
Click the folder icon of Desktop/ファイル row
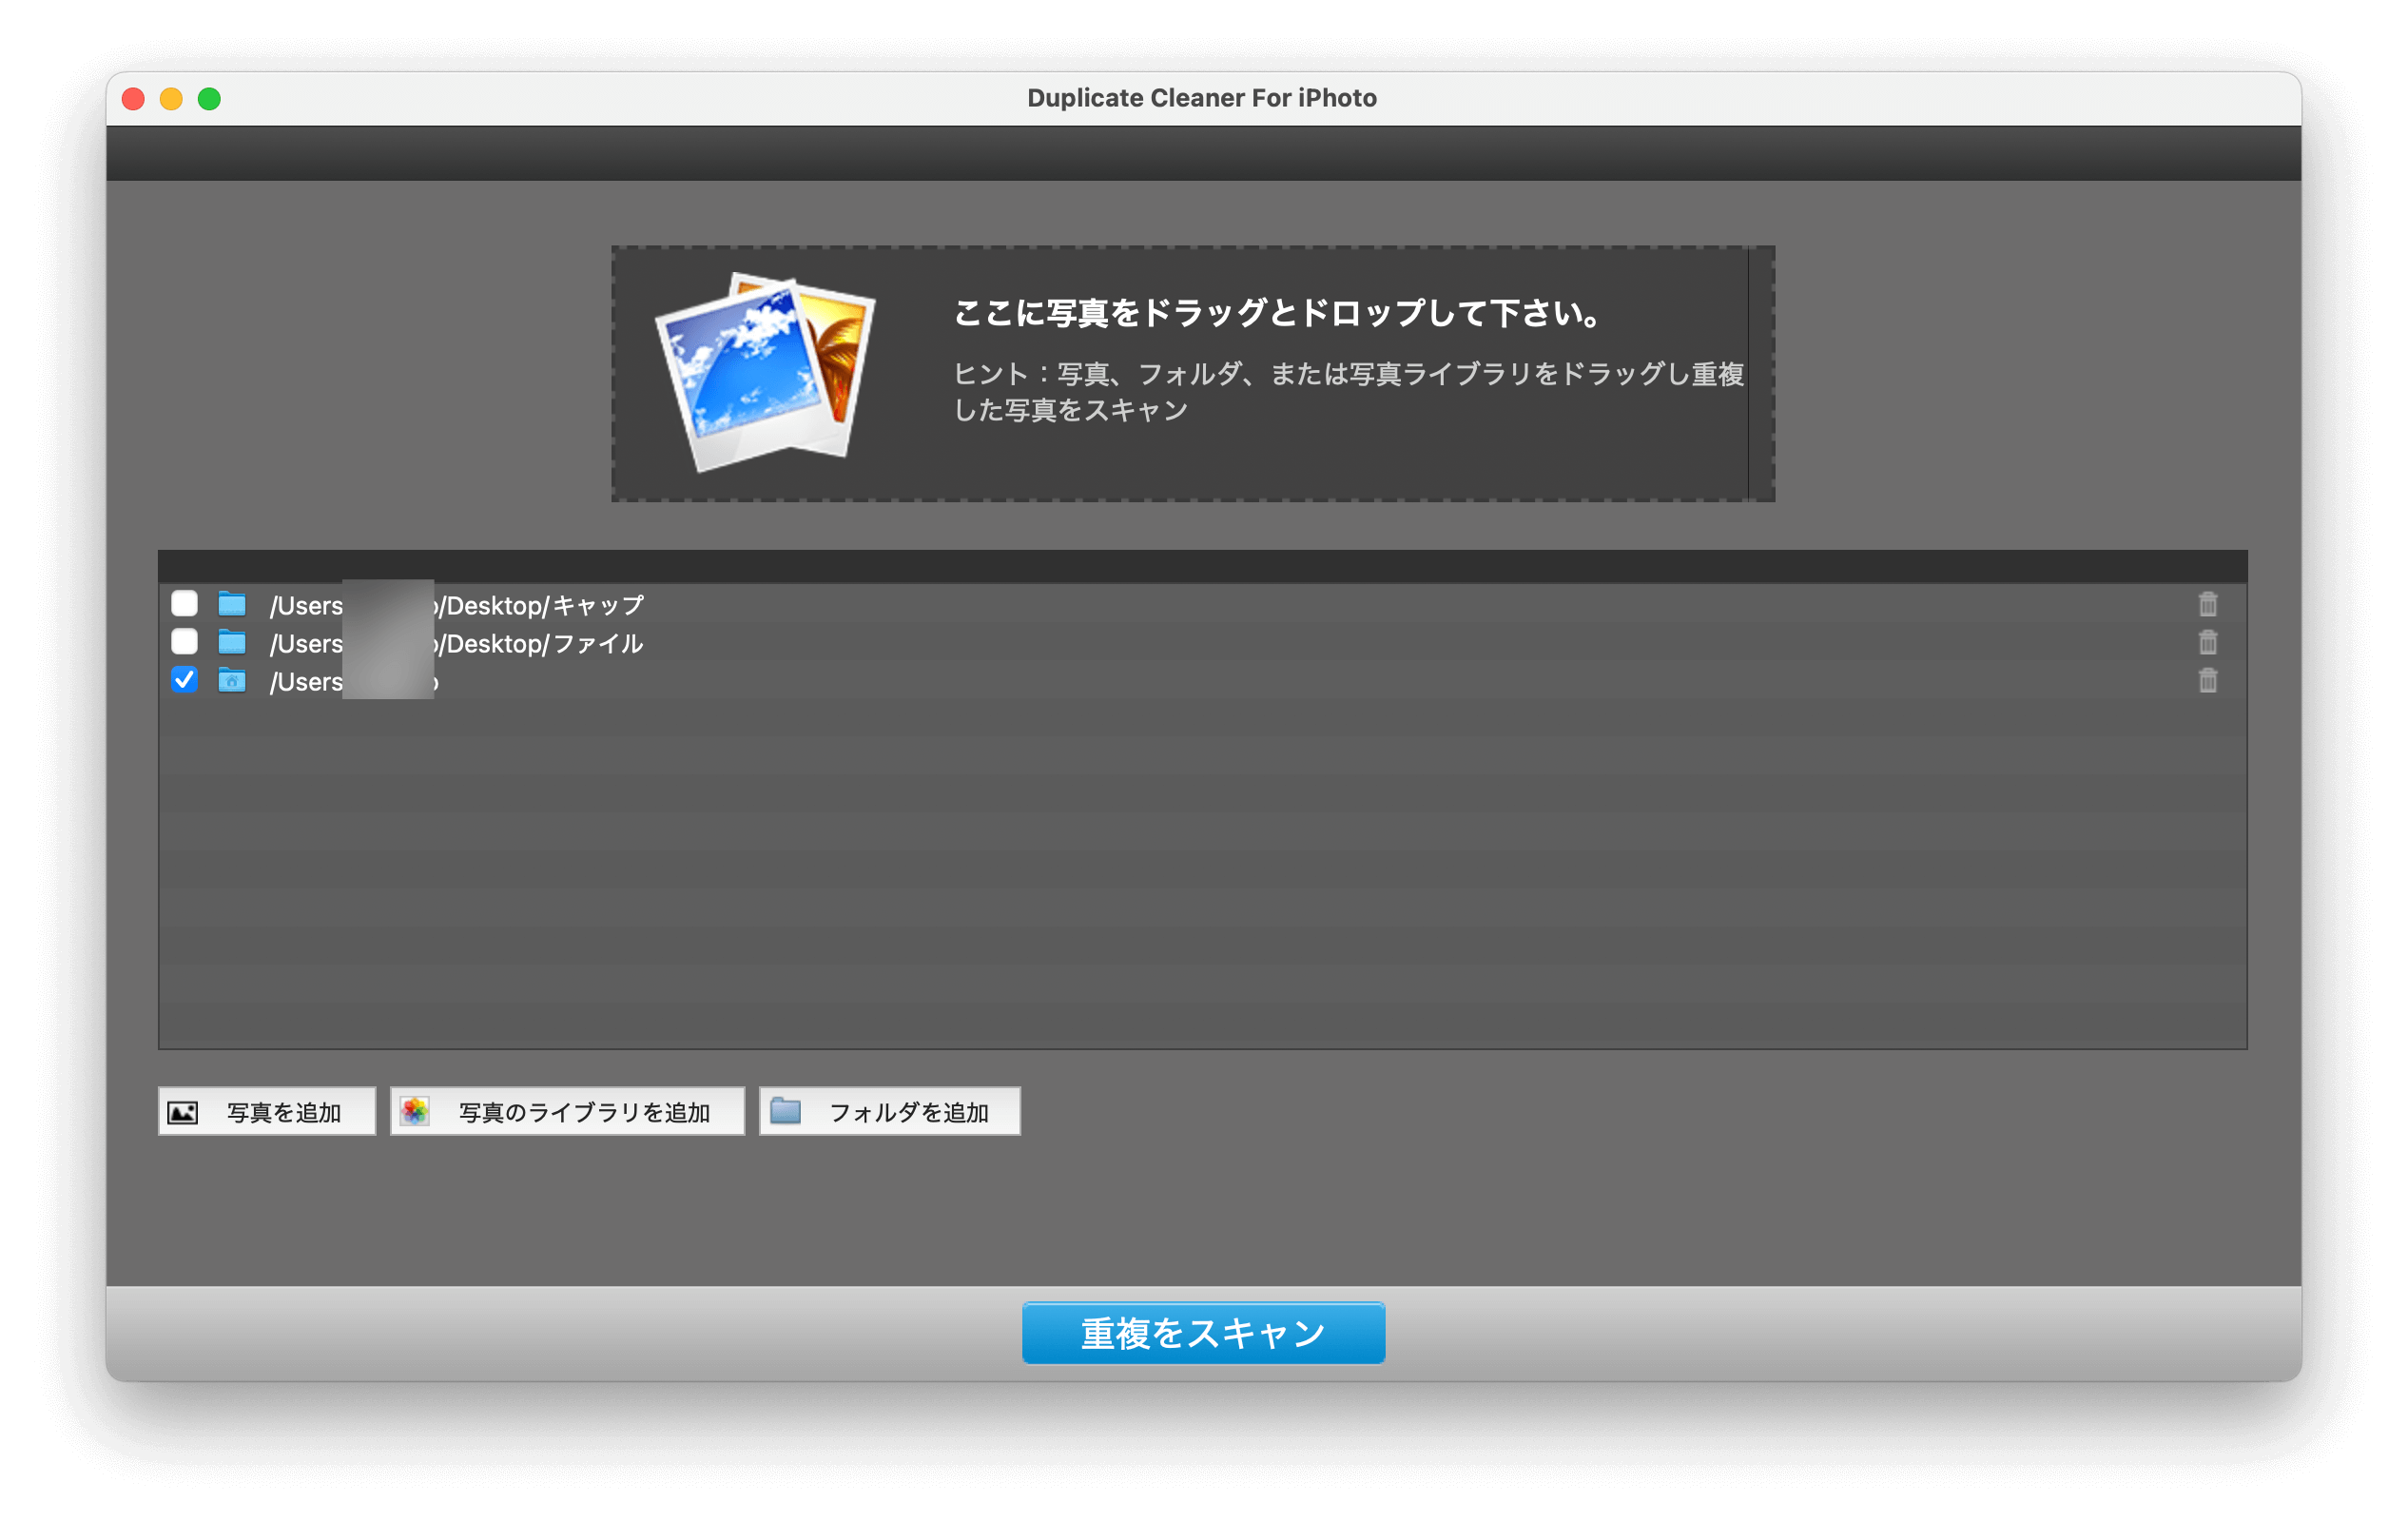[232, 642]
